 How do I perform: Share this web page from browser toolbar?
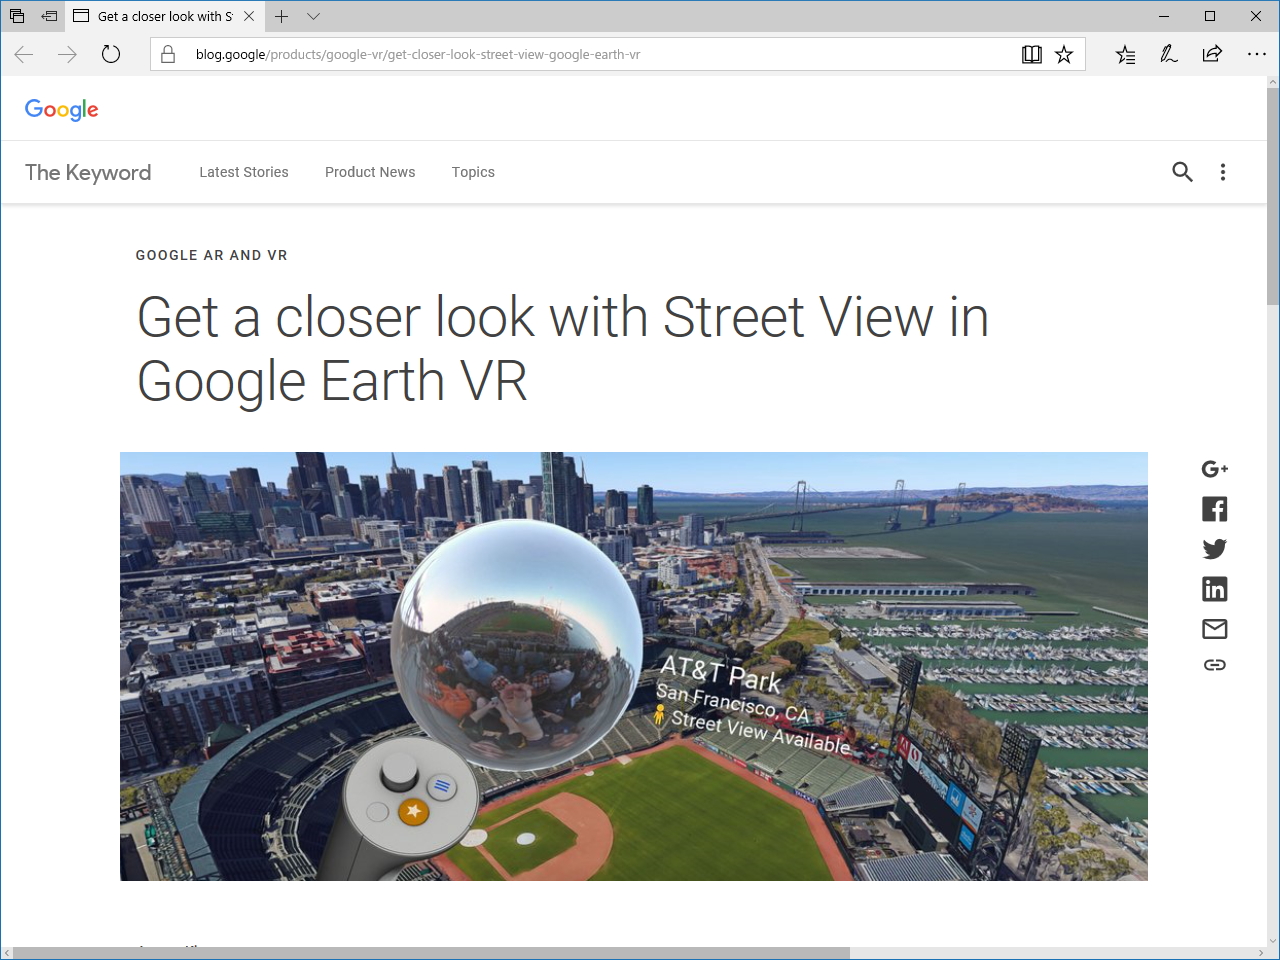1212,54
